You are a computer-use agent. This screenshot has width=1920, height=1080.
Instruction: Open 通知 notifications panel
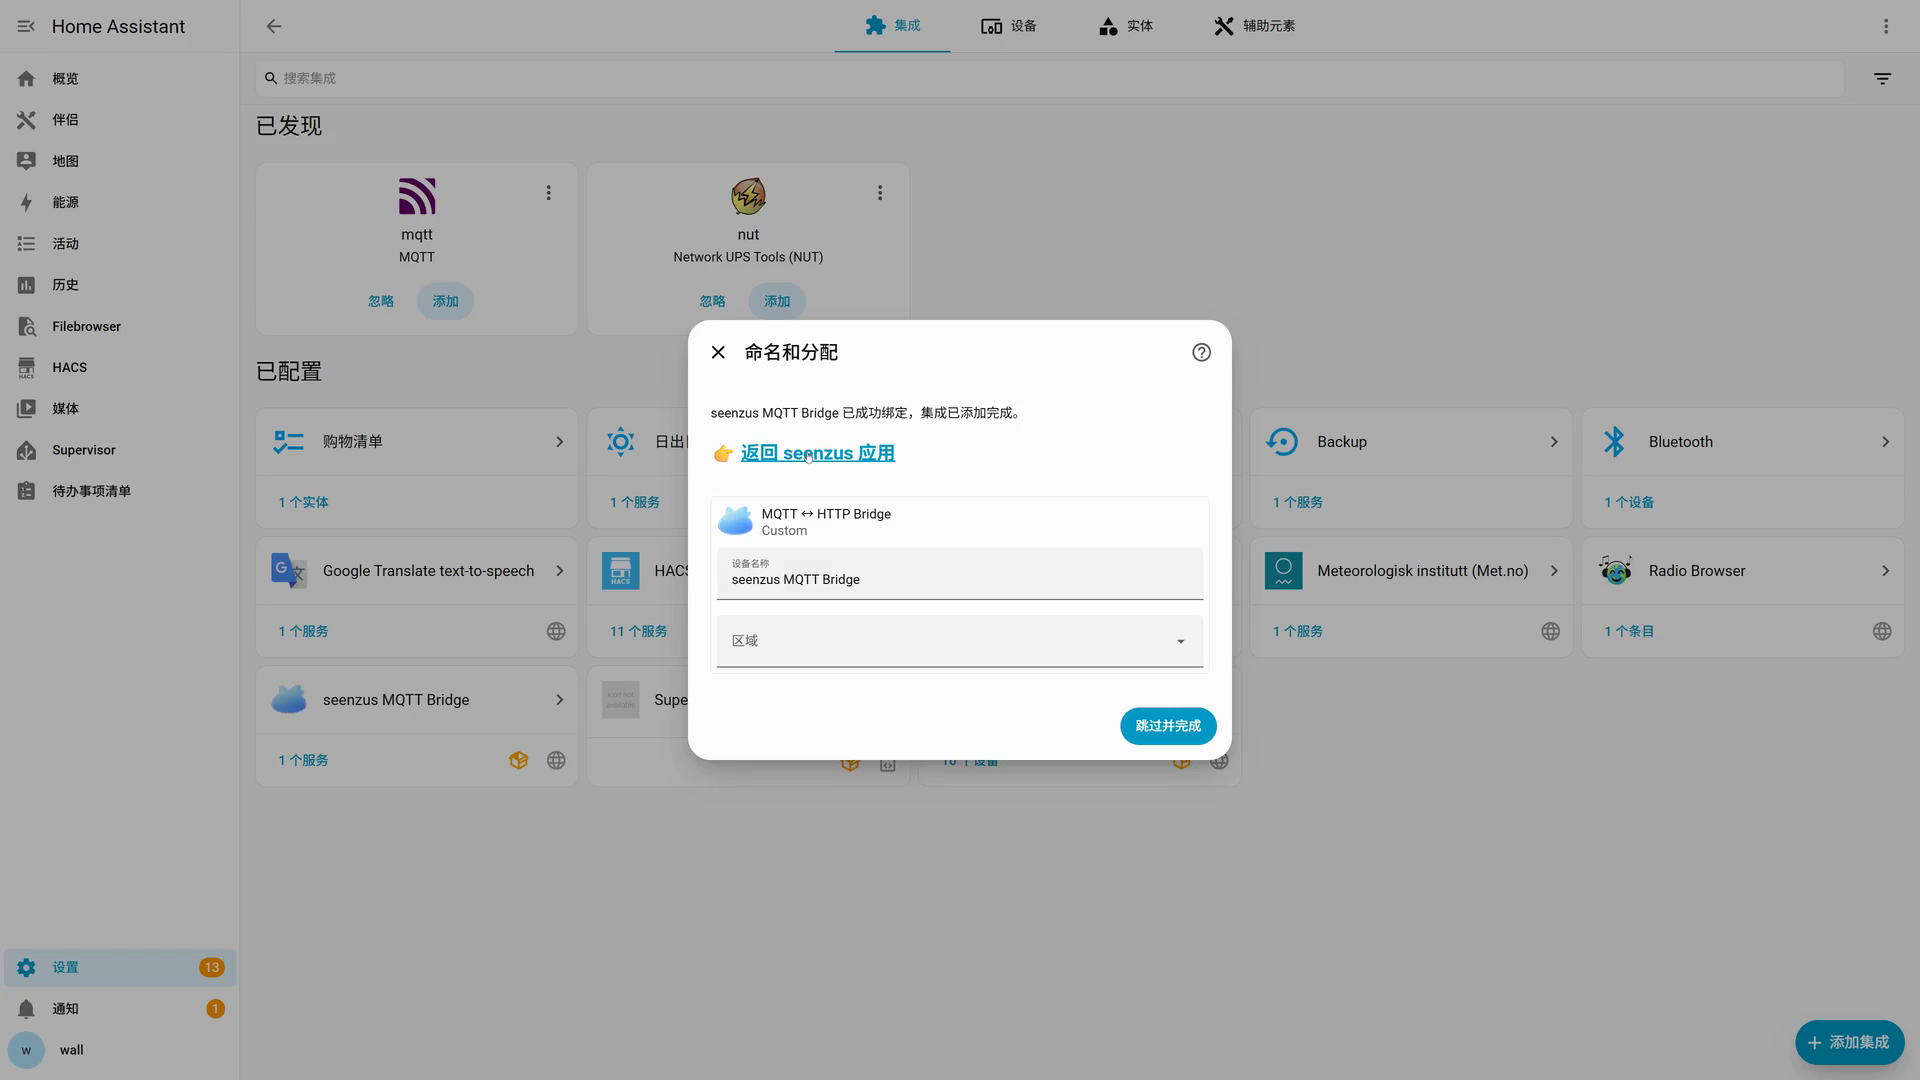pyautogui.click(x=120, y=1009)
